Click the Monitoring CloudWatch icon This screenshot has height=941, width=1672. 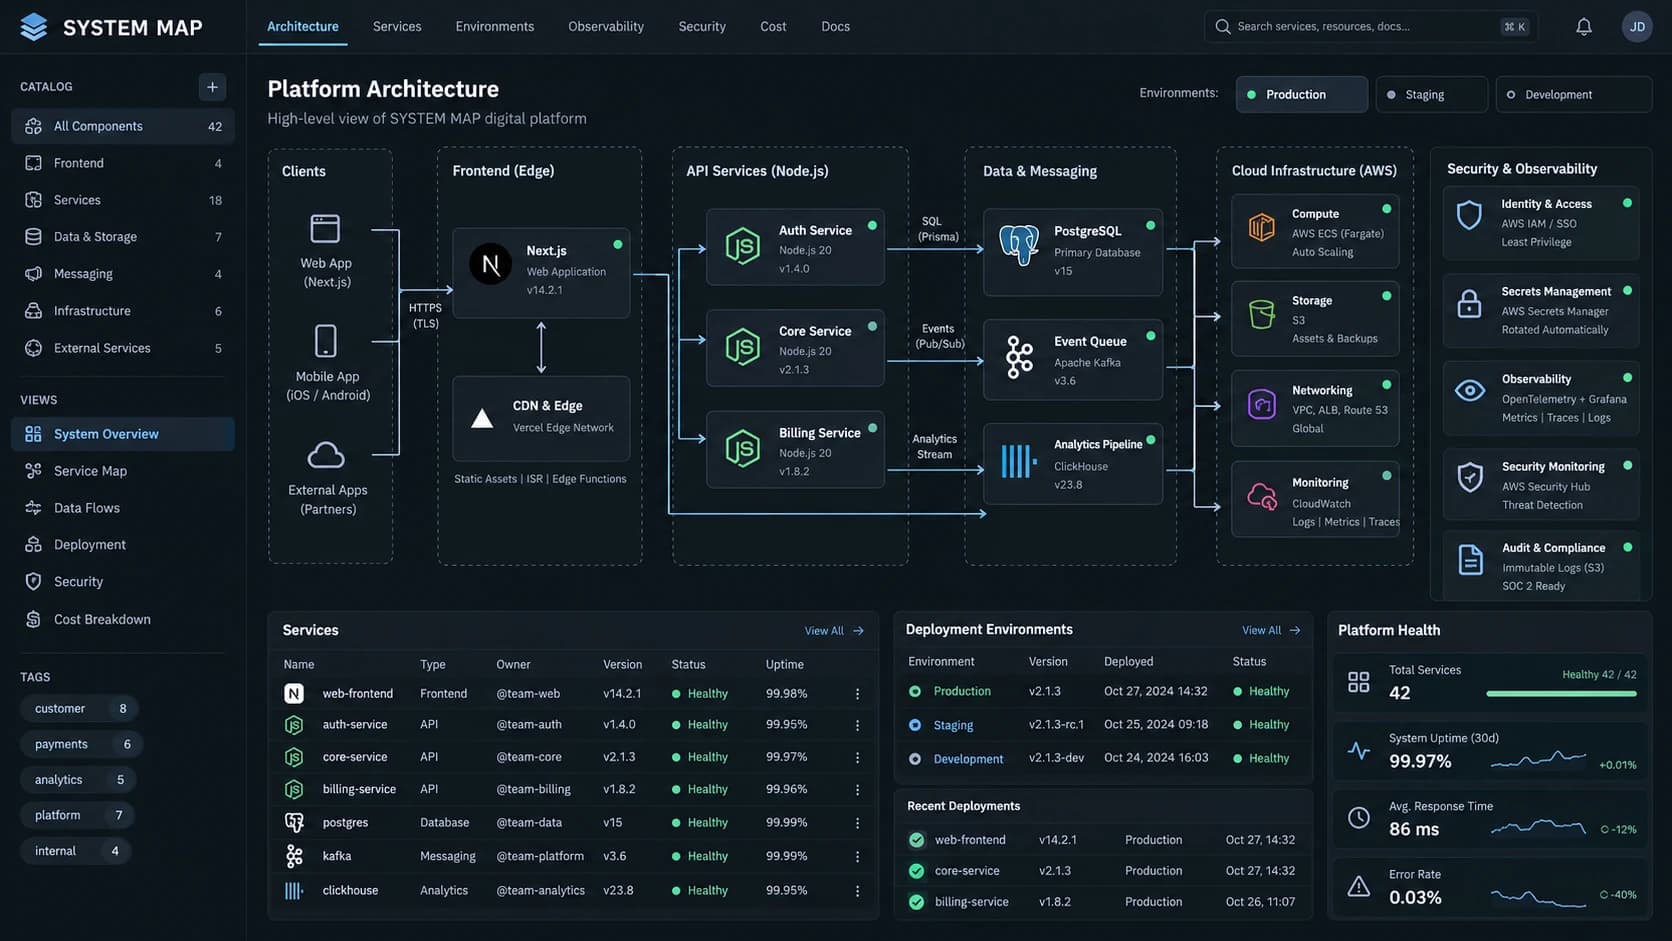(1262, 496)
